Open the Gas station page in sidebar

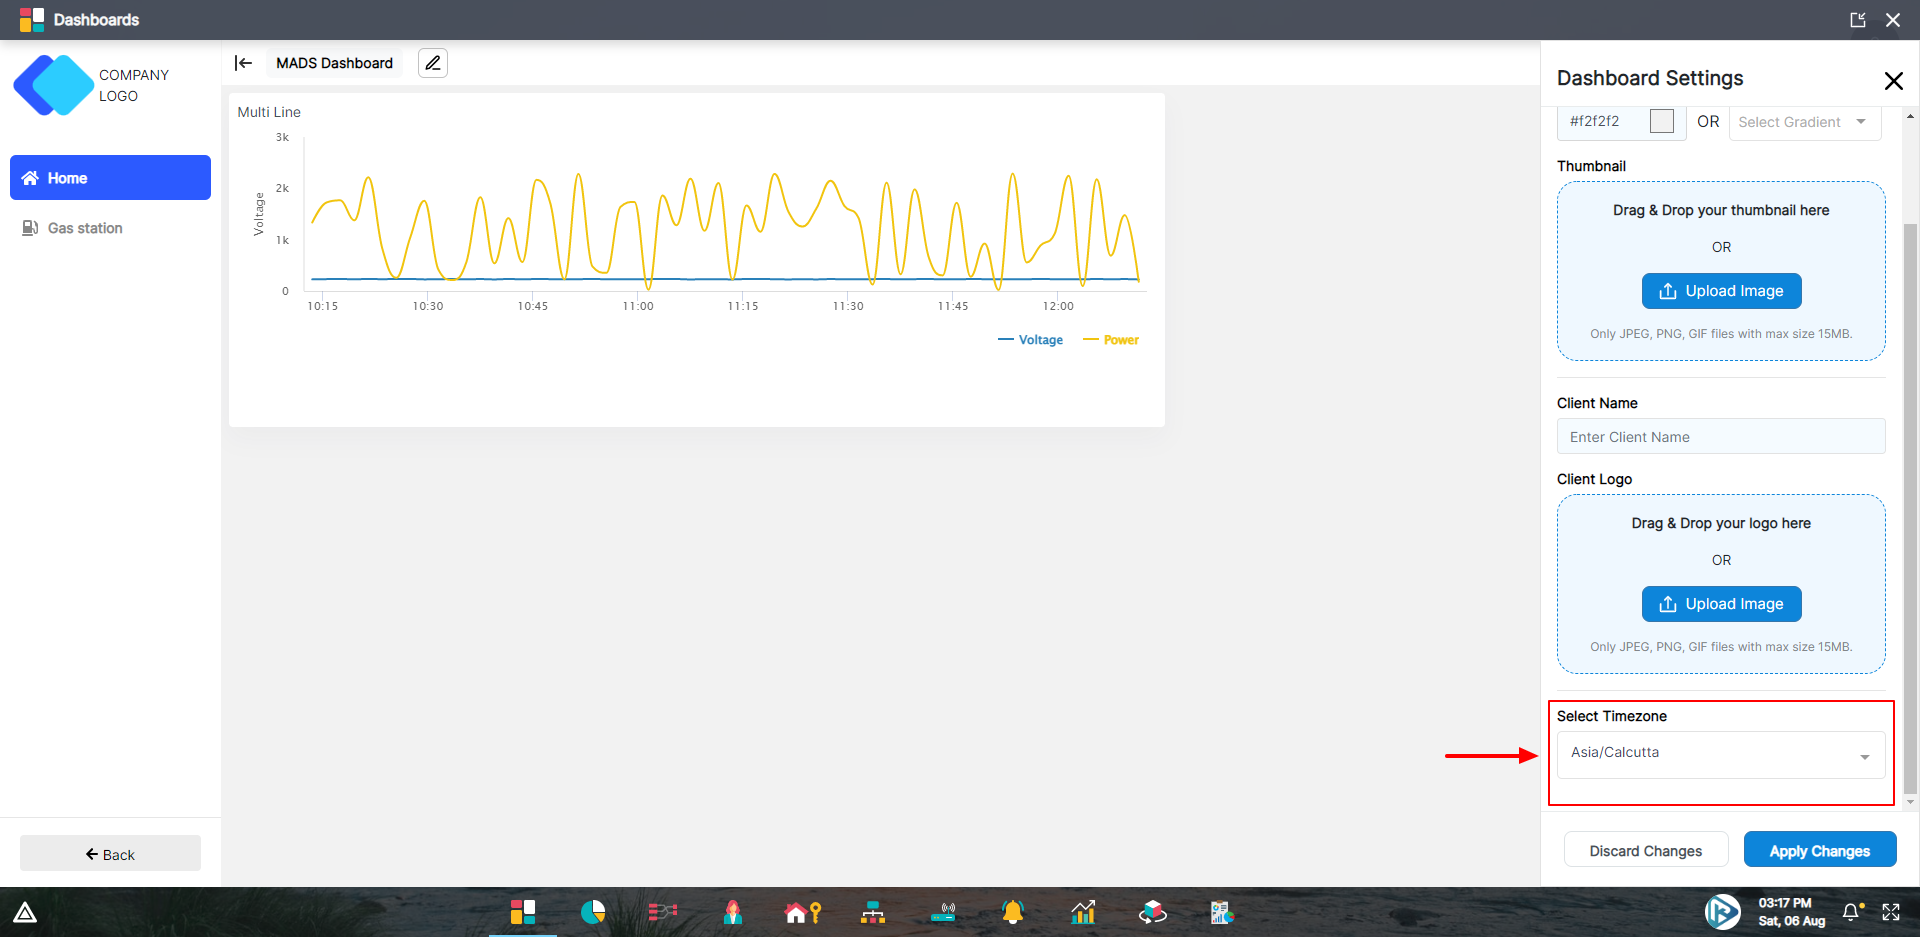pos(85,228)
